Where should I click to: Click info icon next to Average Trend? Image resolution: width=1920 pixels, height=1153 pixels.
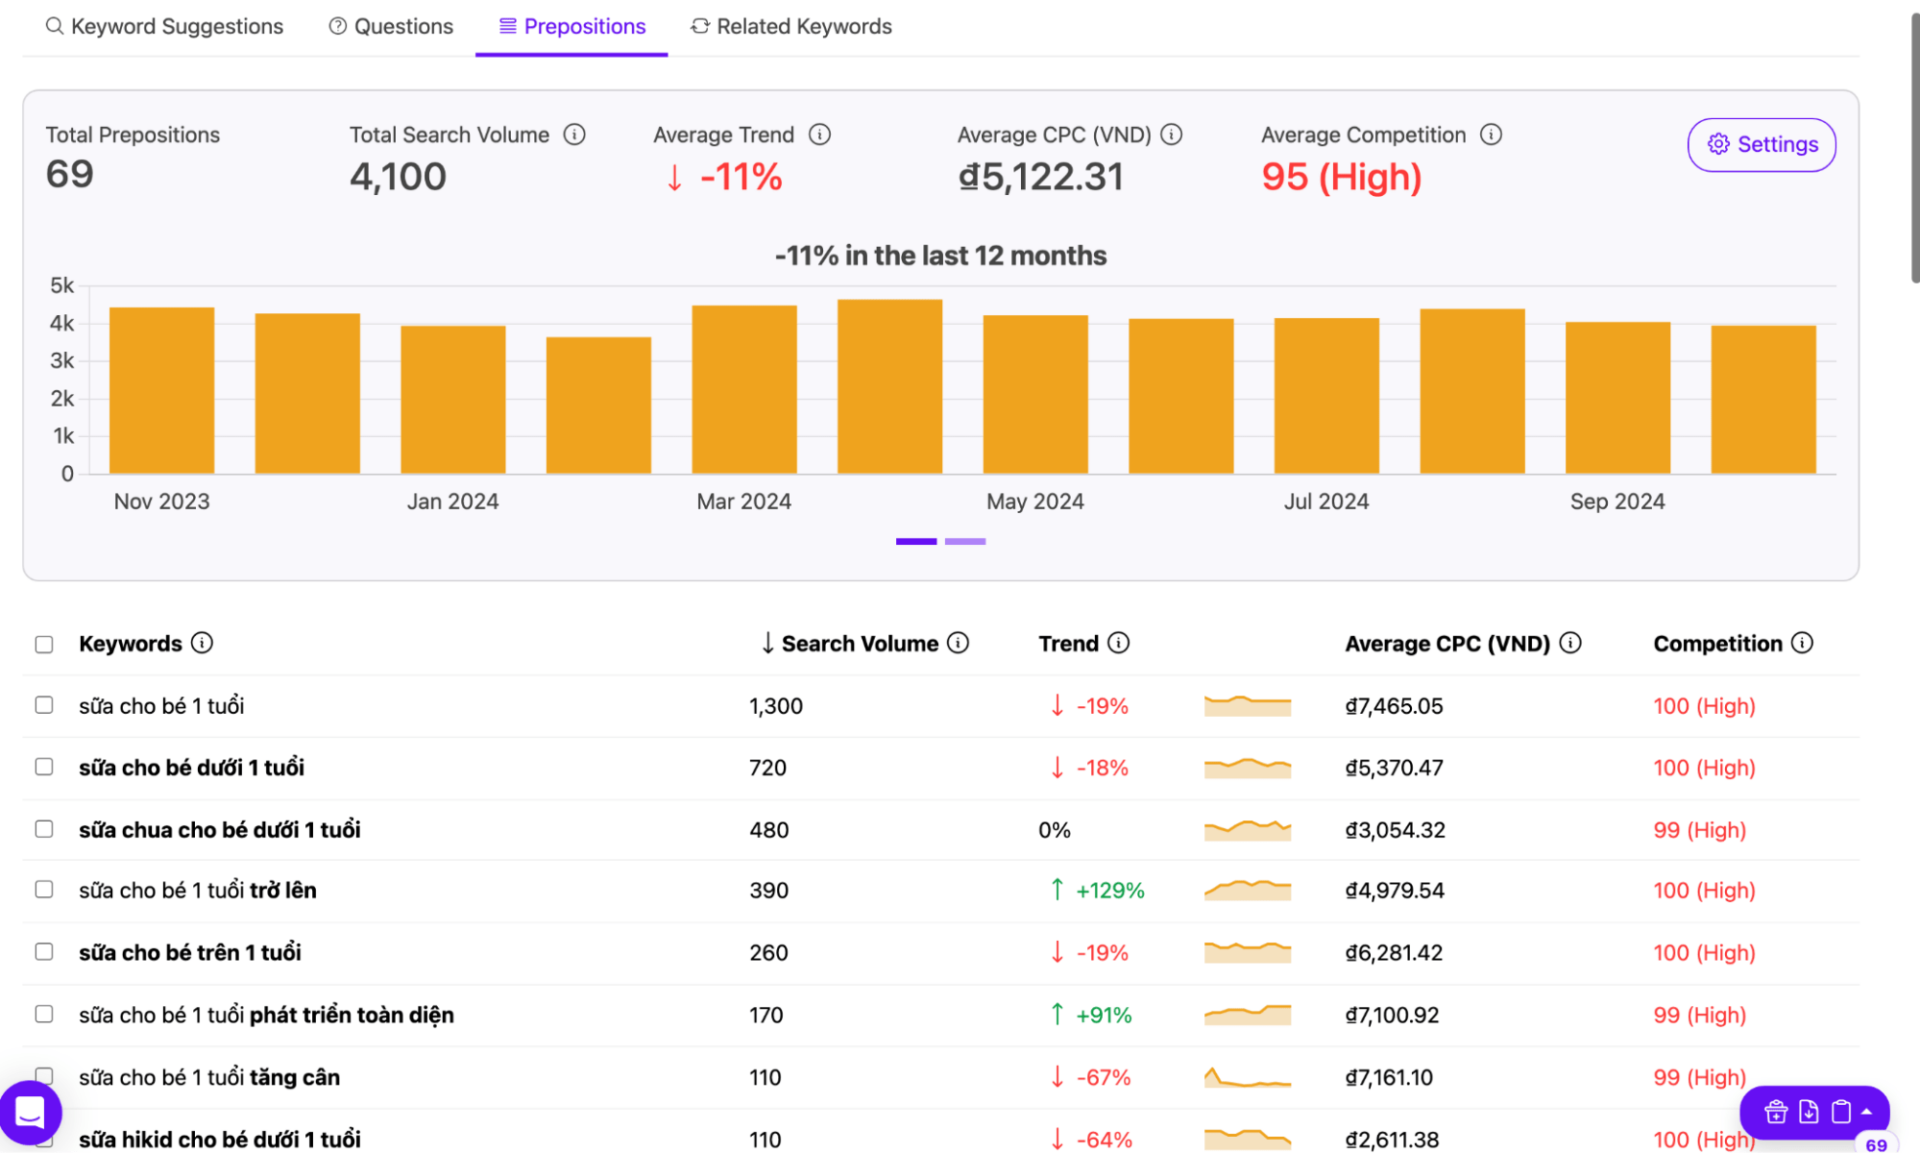[820, 134]
